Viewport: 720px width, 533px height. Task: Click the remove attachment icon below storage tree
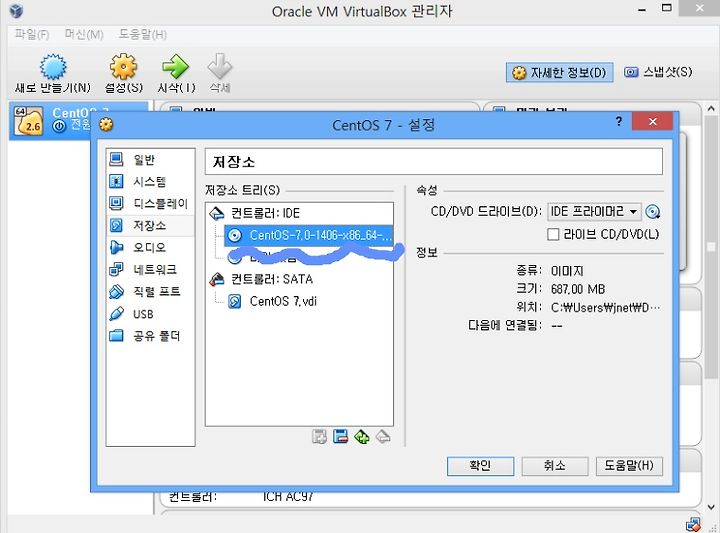coord(340,436)
